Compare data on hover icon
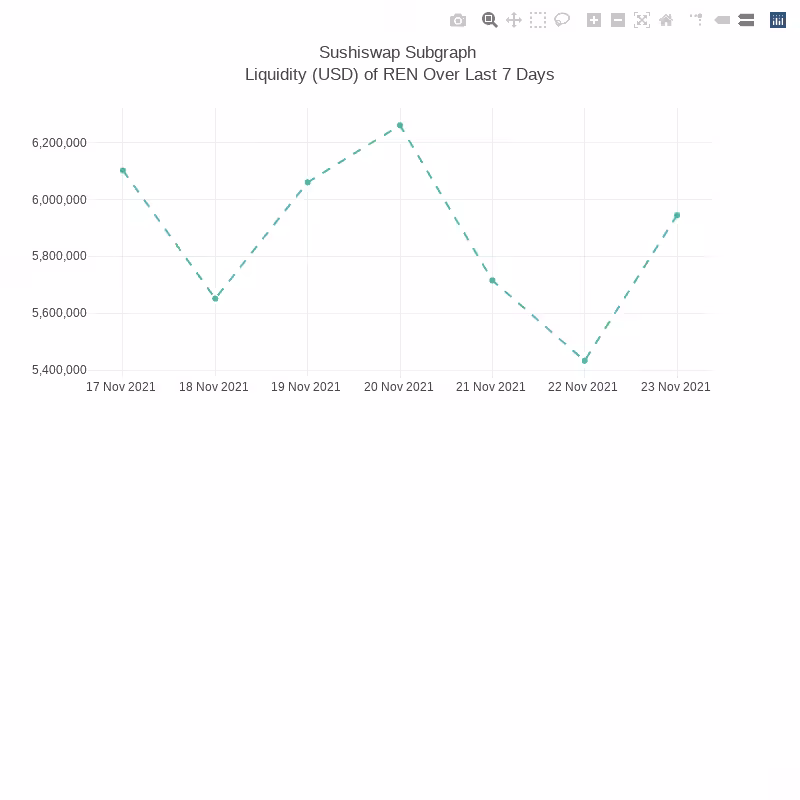This screenshot has height=800, width=800. (x=746, y=20)
